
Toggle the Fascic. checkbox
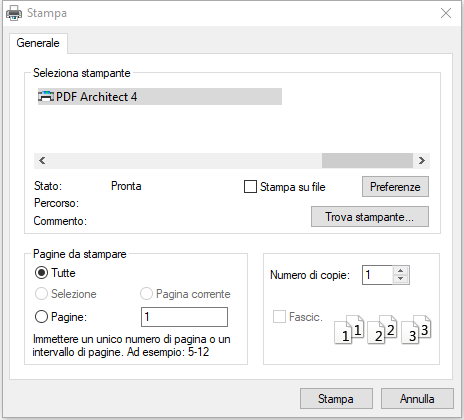tap(279, 317)
